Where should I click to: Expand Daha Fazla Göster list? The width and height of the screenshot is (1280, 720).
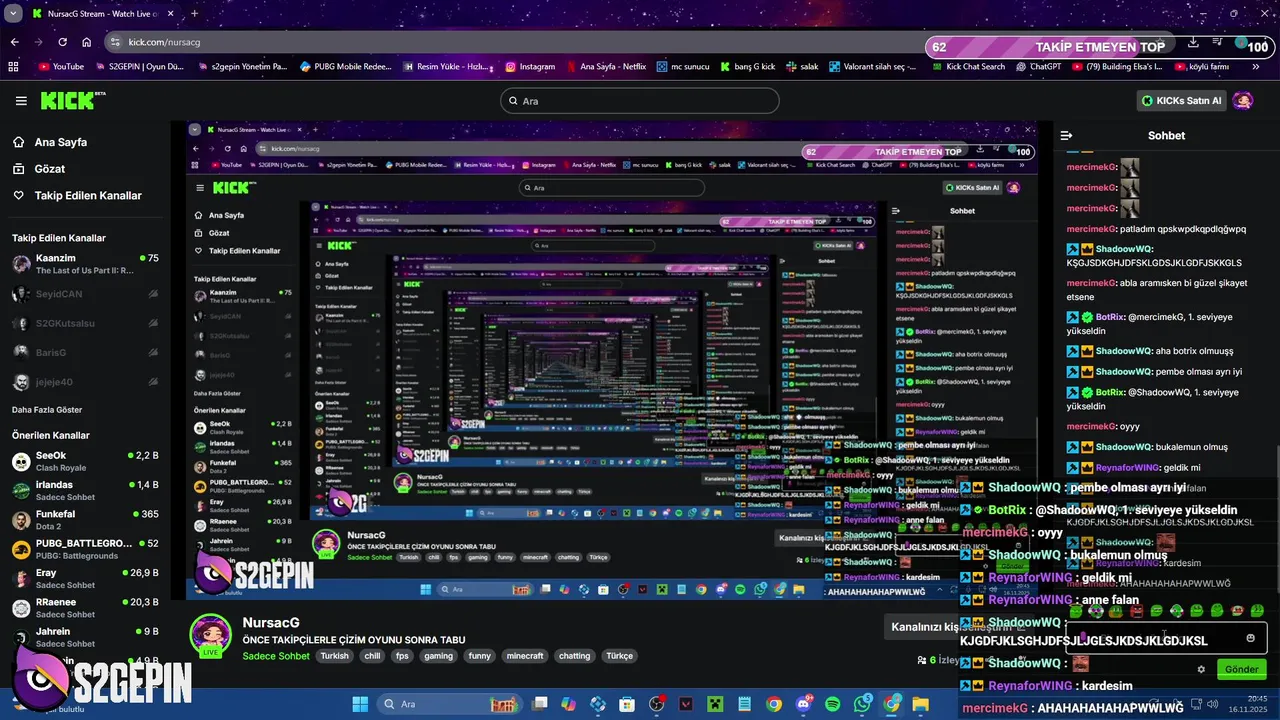click(47, 410)
